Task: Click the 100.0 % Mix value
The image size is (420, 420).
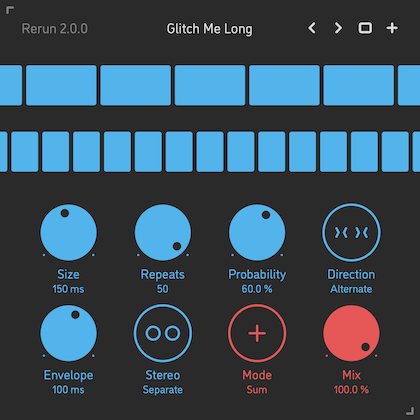Action: tap(351, 389)
